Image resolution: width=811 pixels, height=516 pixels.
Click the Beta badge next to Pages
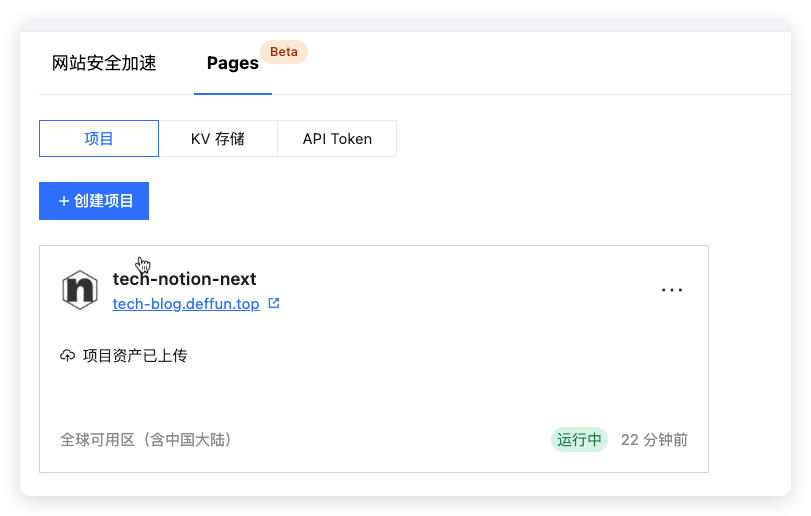284,52
